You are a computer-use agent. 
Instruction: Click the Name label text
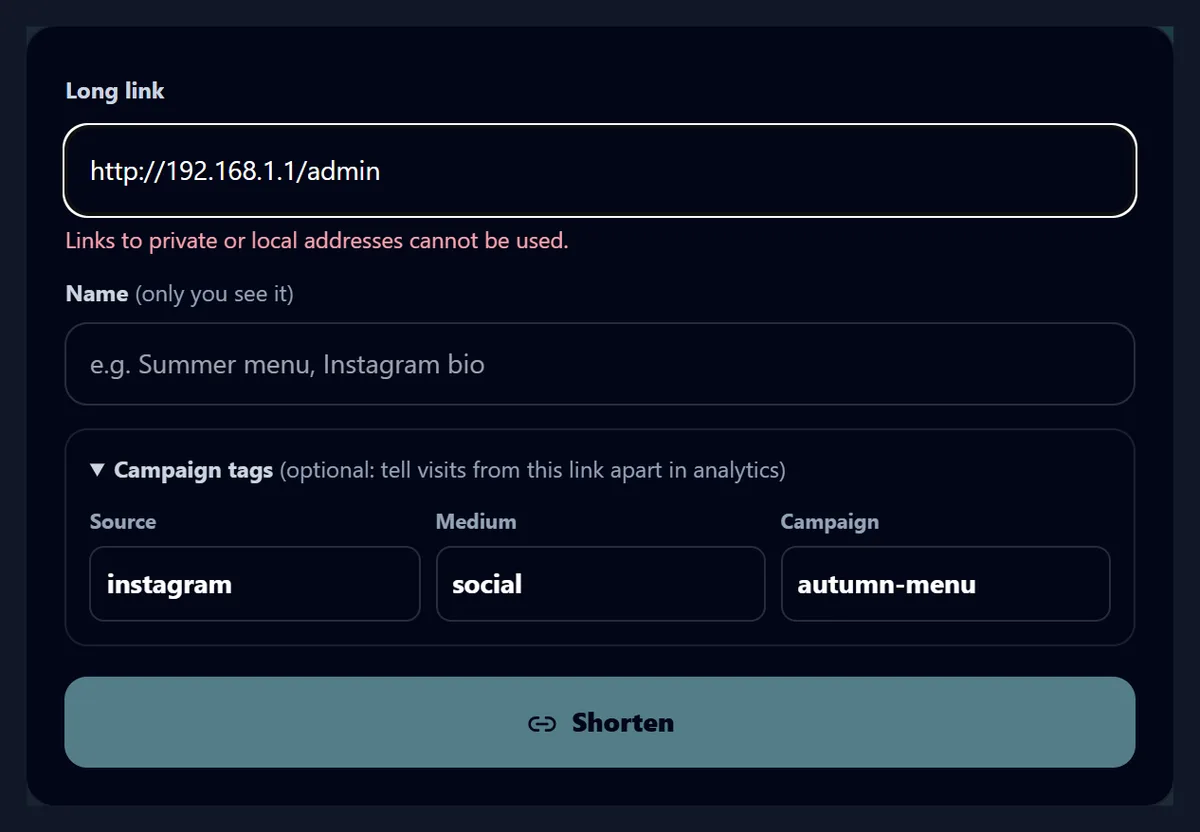coord(97,294)
